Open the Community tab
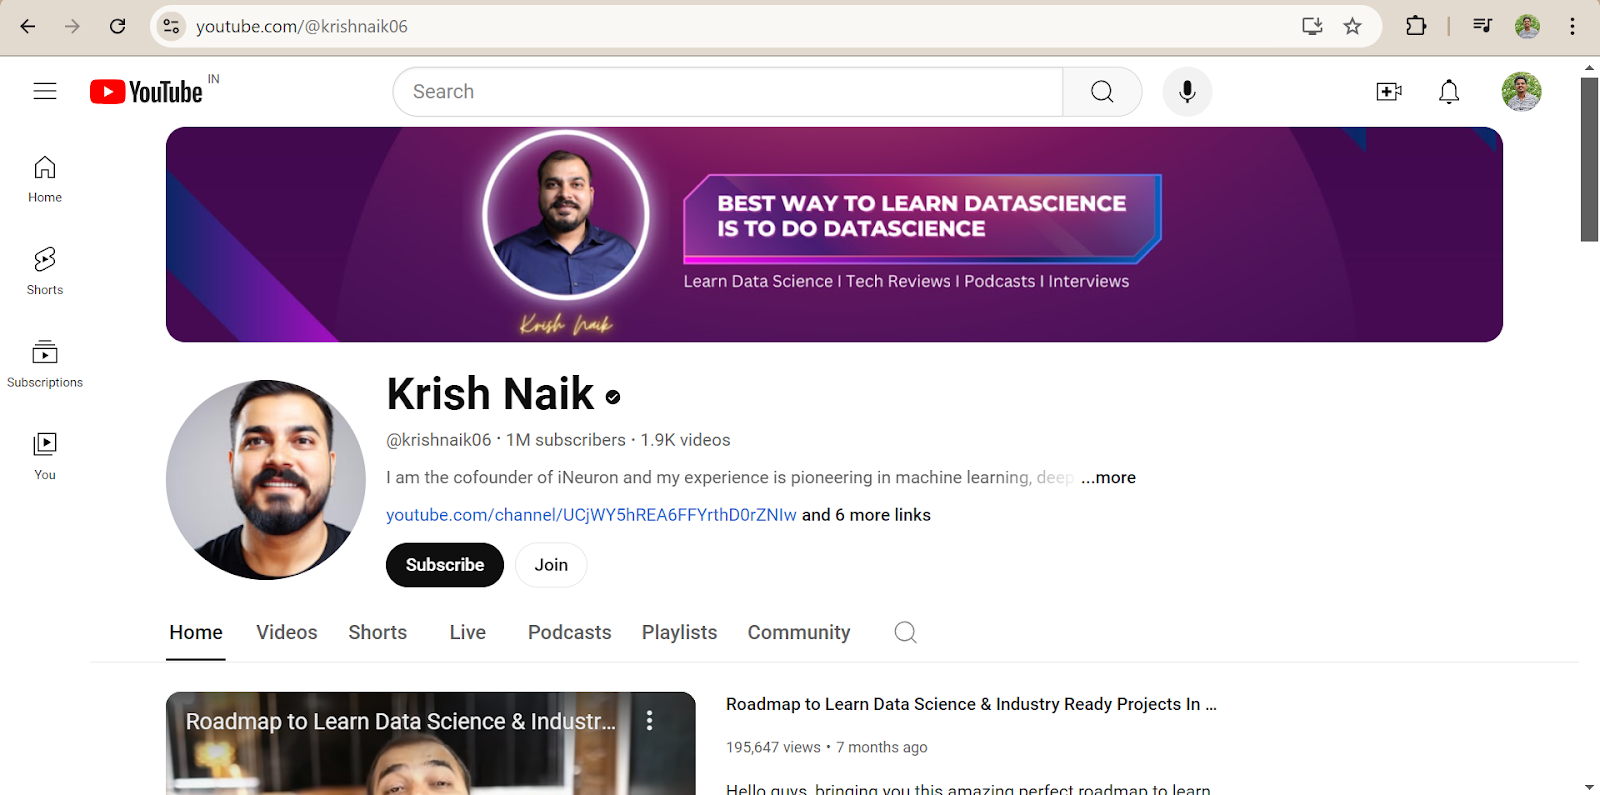 coord(799,633)
